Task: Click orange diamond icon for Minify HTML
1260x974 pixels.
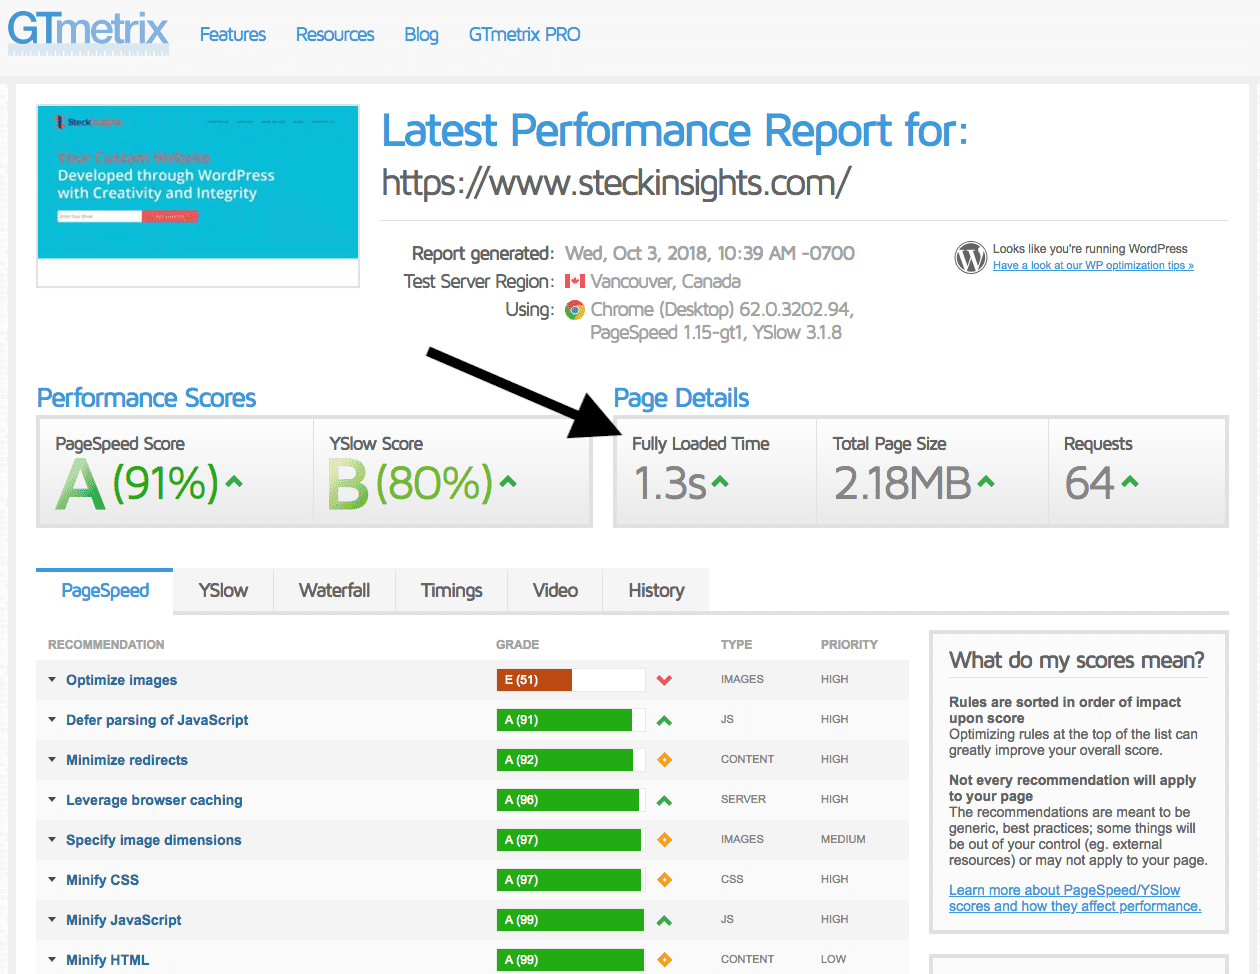Action: click(664, 960)
